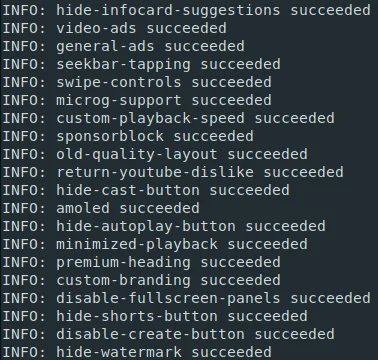Click the custom-playback-speed succeeded line
378x360 pixels.
(x=168, y=118)
